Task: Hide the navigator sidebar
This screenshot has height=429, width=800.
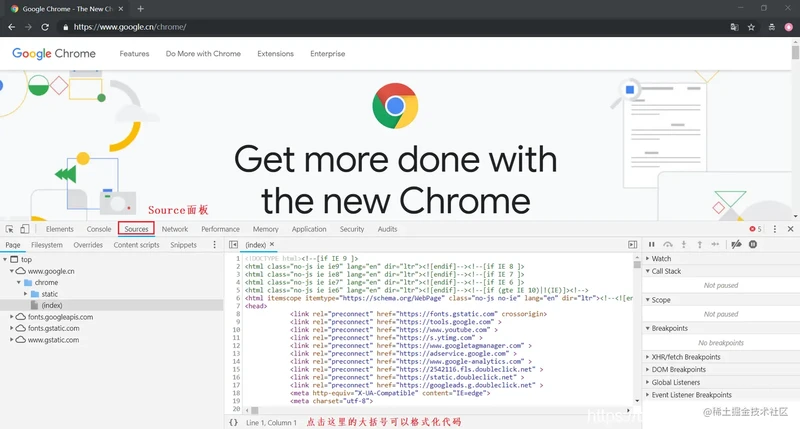Action: pos(233,245)
